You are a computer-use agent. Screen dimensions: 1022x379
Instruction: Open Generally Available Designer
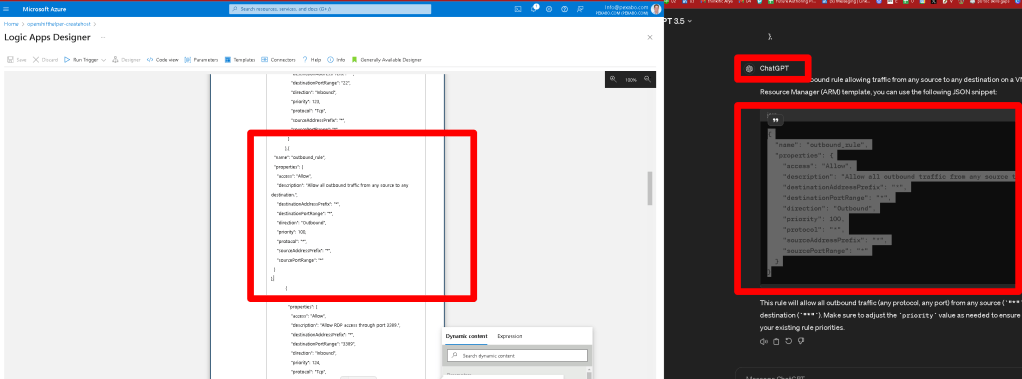(387, 59)
